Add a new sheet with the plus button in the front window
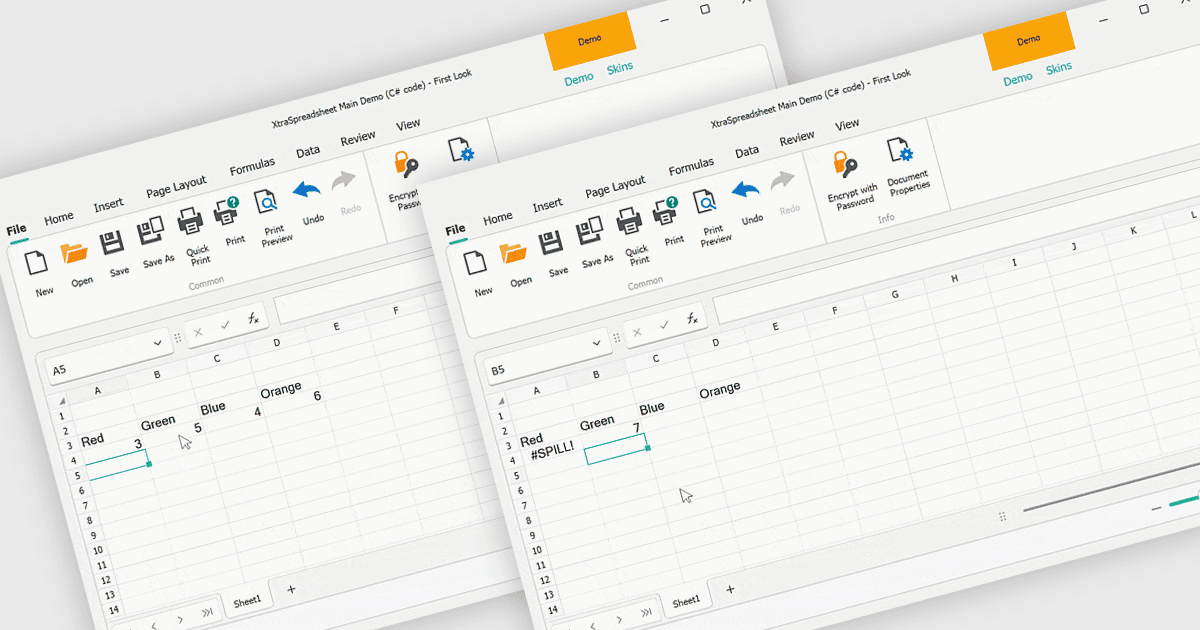 (x=730, y=590)
